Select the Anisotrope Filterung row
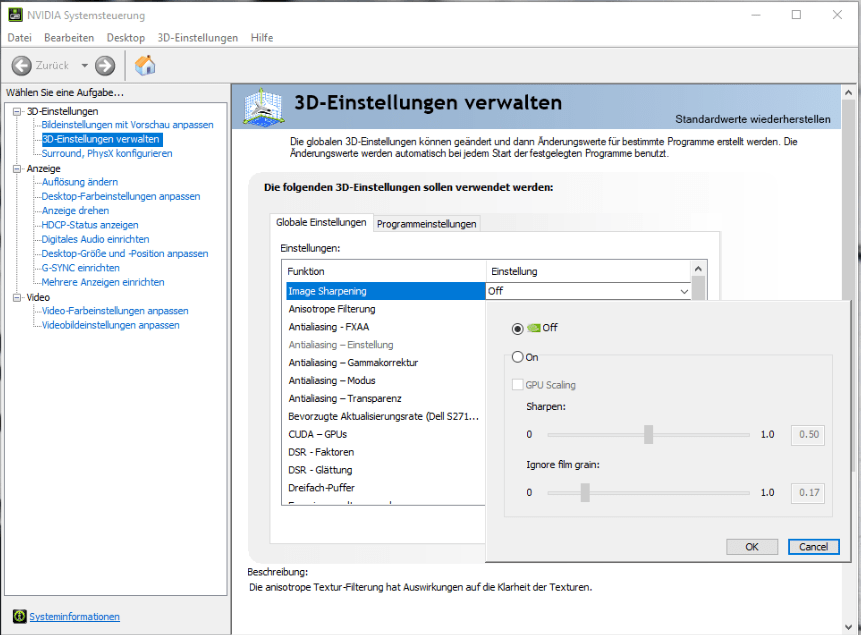Image resolution: width=861 pixels, height=635 pixels. (x=385, y=309)
